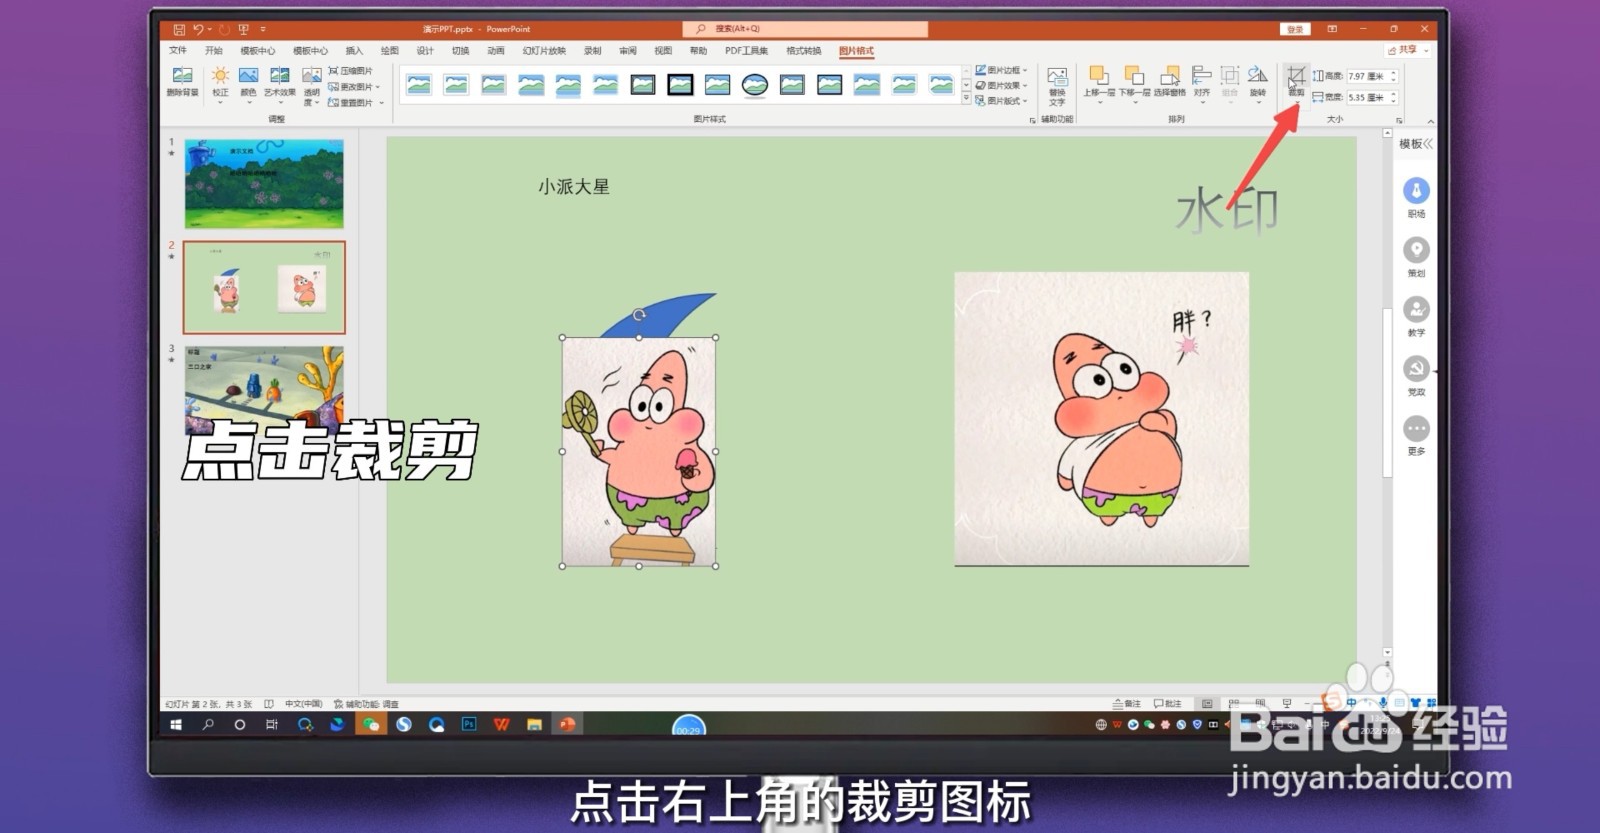Screen dimensions: 1600x833
Task: Select slide 2 thumbnail
Action: click(x=264, y=287)
